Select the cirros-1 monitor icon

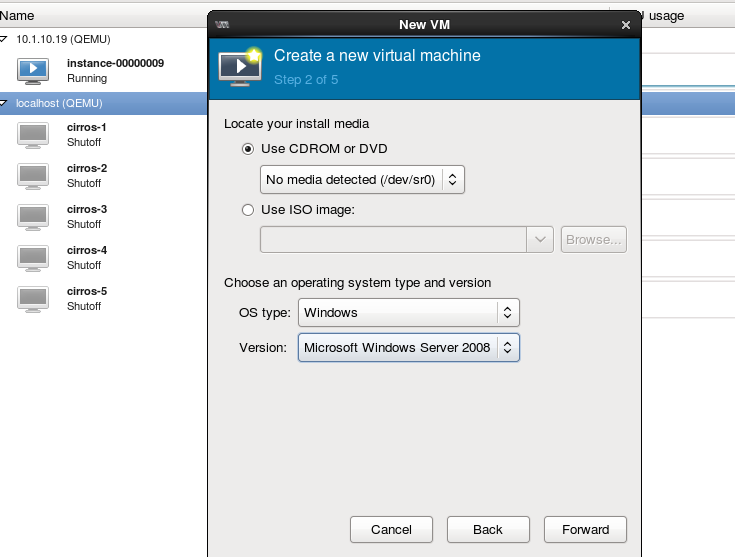(33, 135)
